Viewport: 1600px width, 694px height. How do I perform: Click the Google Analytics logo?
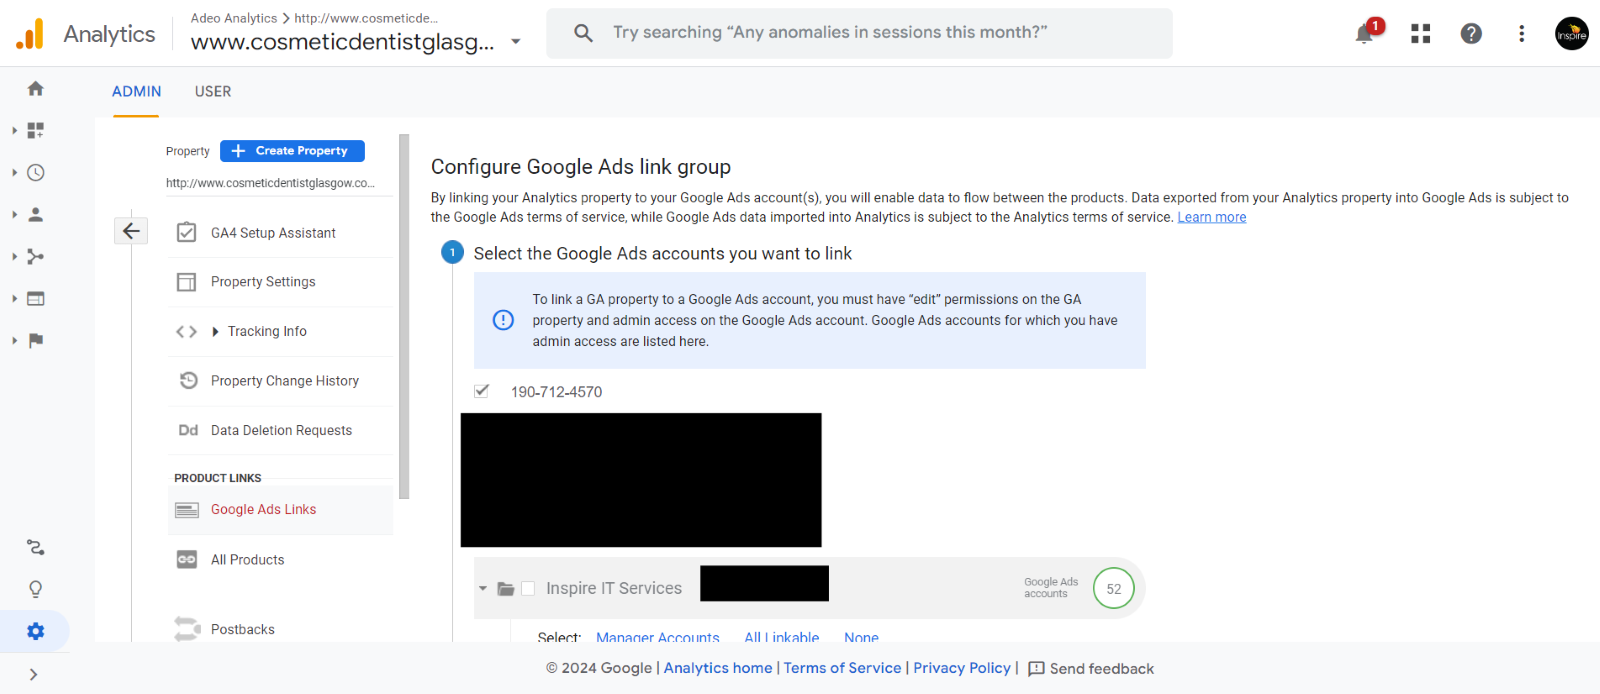[30, 34]
